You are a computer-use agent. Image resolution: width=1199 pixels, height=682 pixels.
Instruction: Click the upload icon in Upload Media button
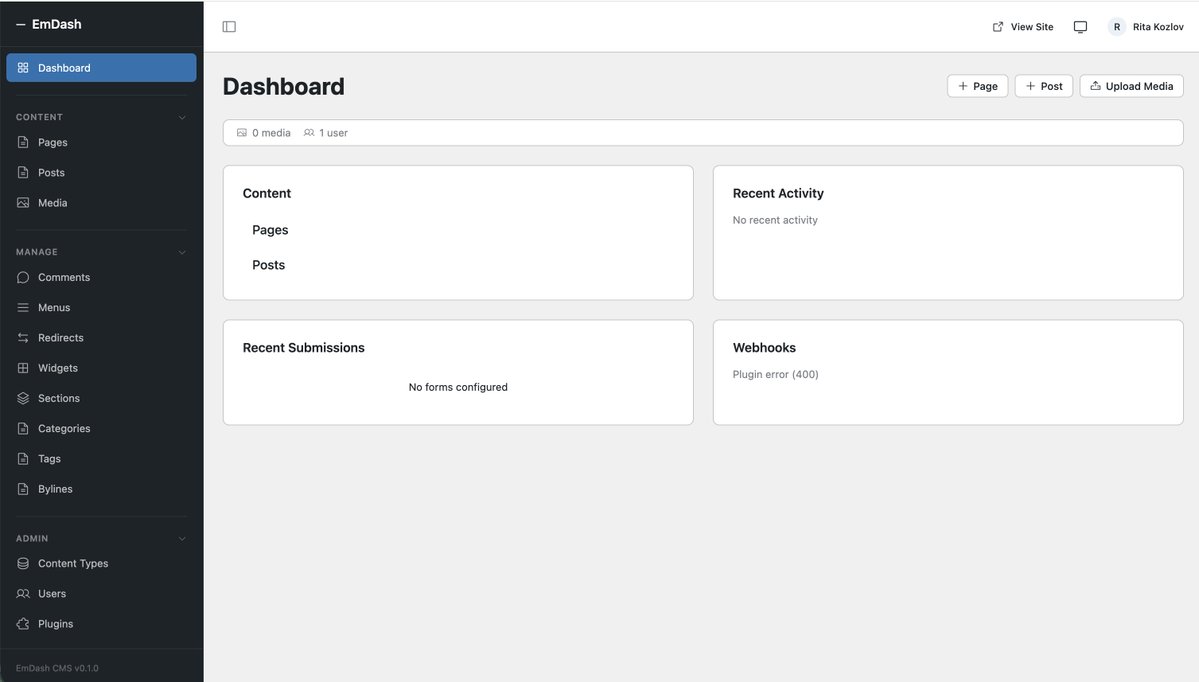[x=1096, y=86]
